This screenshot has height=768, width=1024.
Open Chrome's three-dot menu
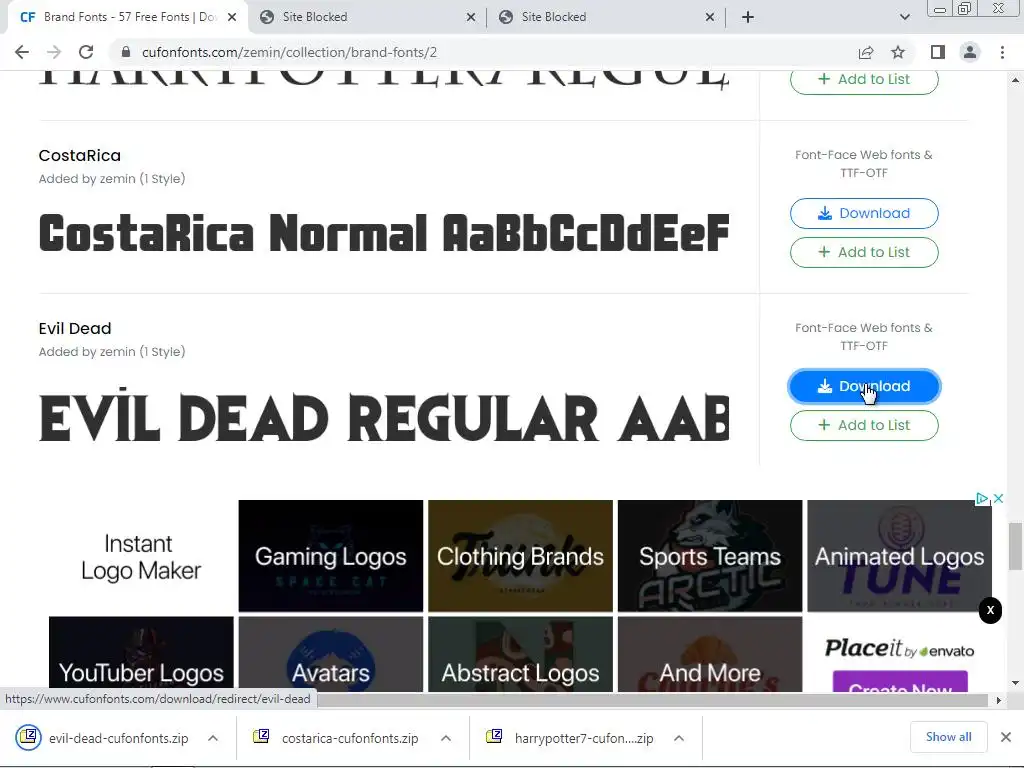tap(1002, 52)
